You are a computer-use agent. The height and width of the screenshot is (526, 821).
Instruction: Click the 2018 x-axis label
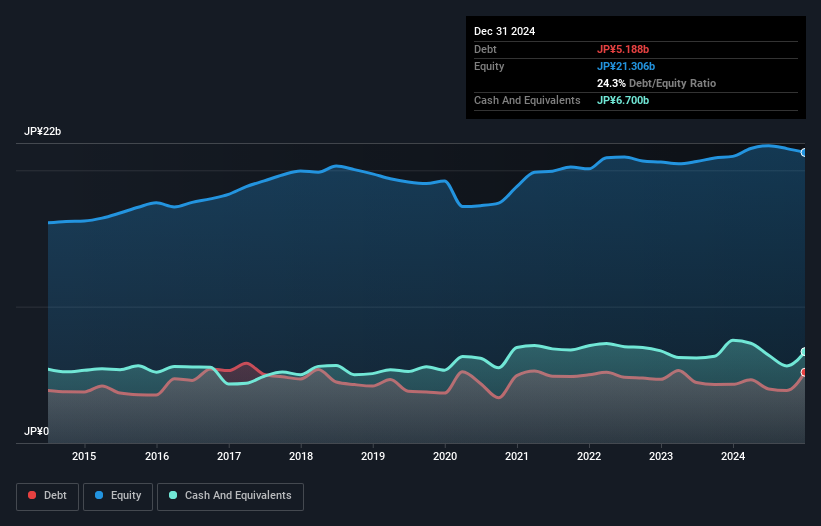pyautogui.click(x=301, y=456)
